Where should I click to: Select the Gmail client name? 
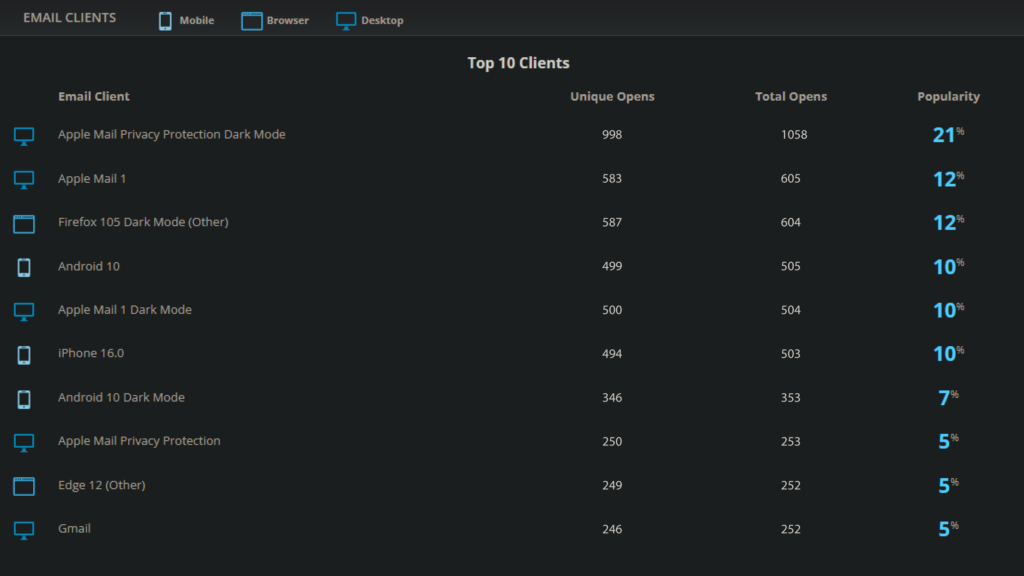(x=74, y=528)
